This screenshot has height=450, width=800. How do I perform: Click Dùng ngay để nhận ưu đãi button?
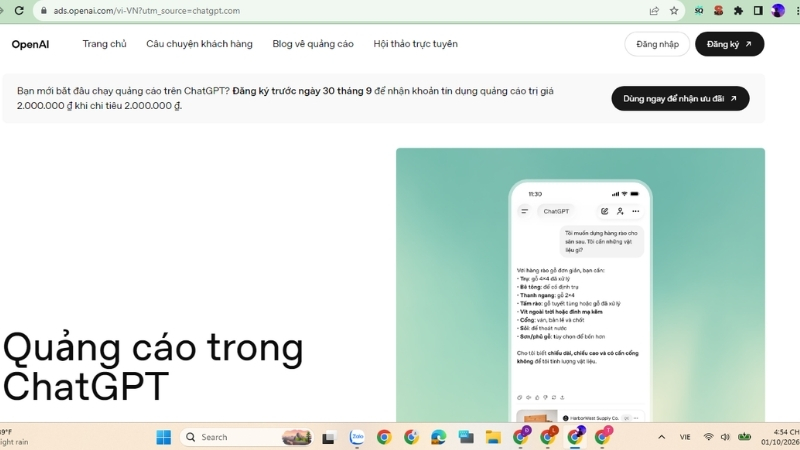tap(680, 98)
